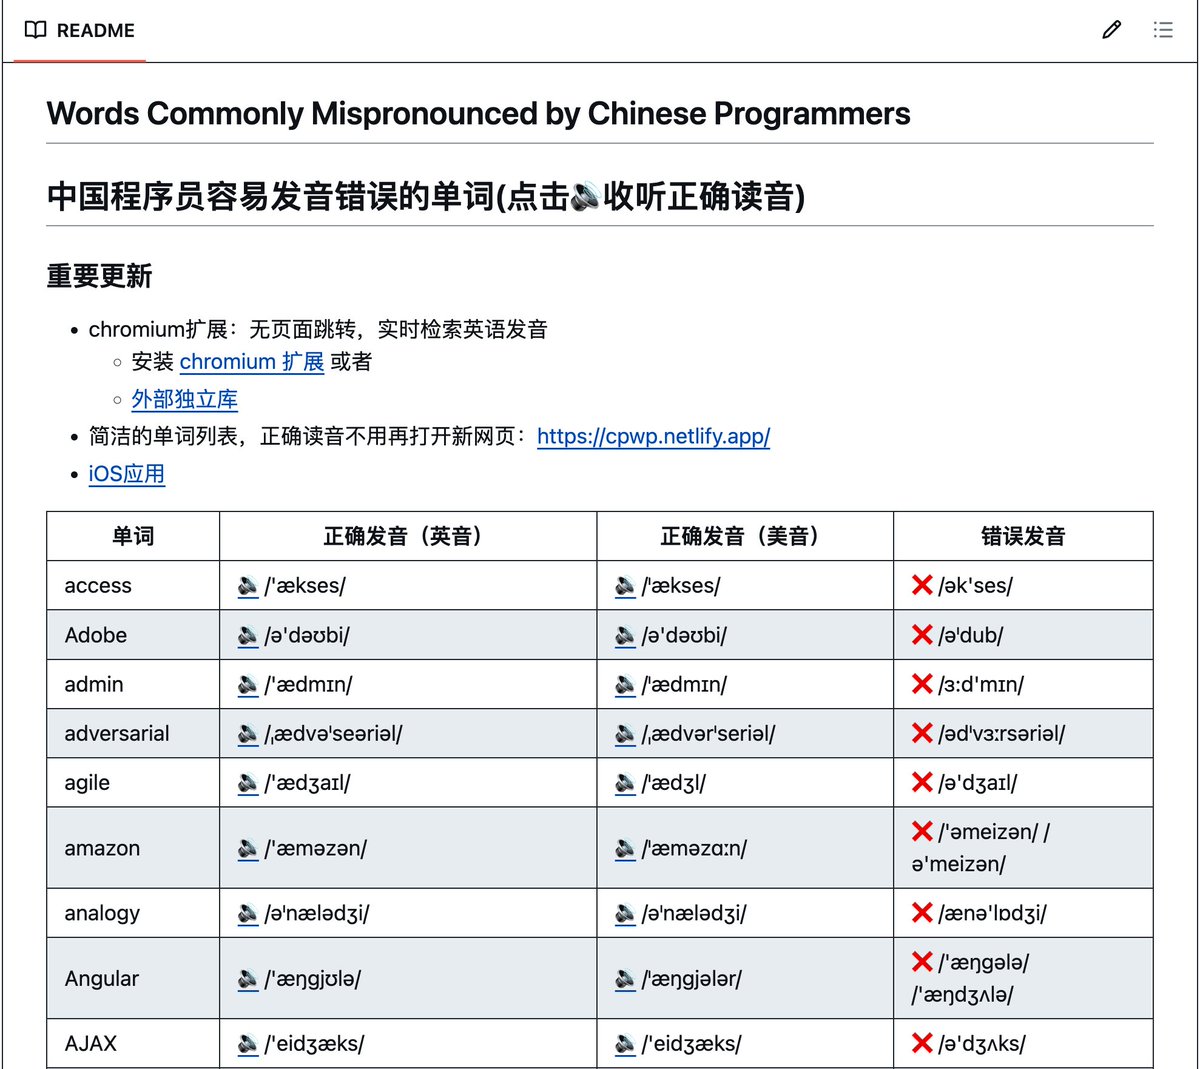The height and width of the screenshot is (1069, 1200).
Task: Play British pronunciation speaker for amazon
Action: pyautogui.click(x=248, y=849)
